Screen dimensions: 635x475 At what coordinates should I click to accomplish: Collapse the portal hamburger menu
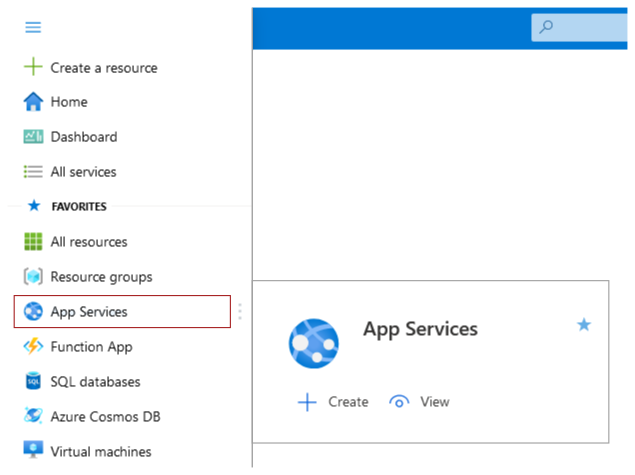(x=33, y=27)
